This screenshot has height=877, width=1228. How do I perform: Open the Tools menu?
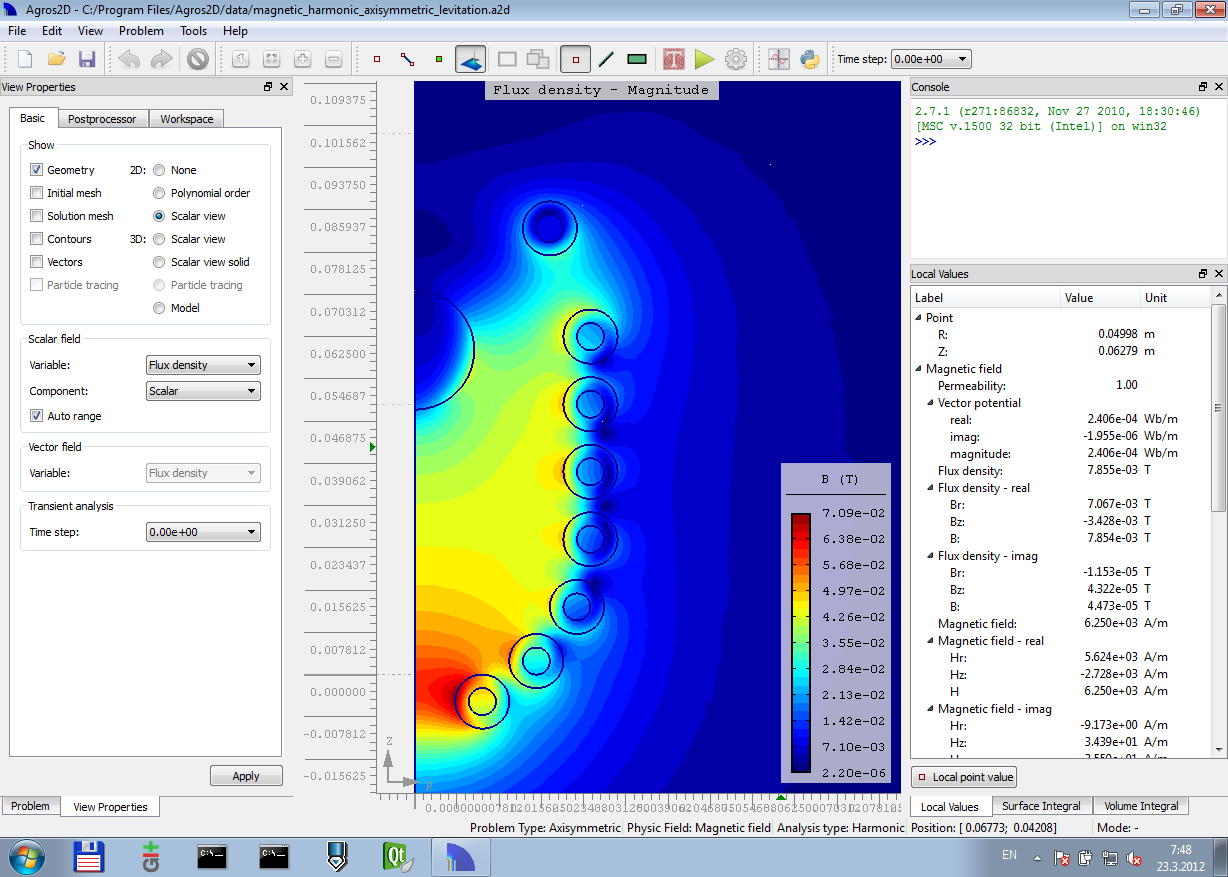tap(193, 31)
